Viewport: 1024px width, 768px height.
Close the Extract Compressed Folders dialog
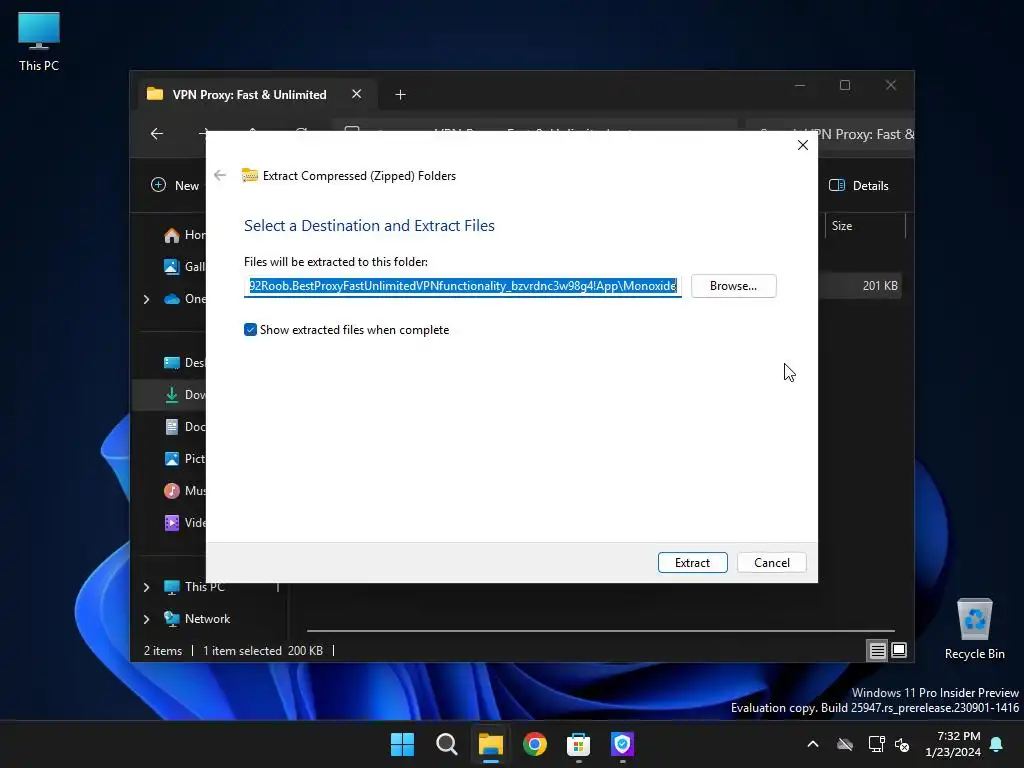tap(803, 145)
